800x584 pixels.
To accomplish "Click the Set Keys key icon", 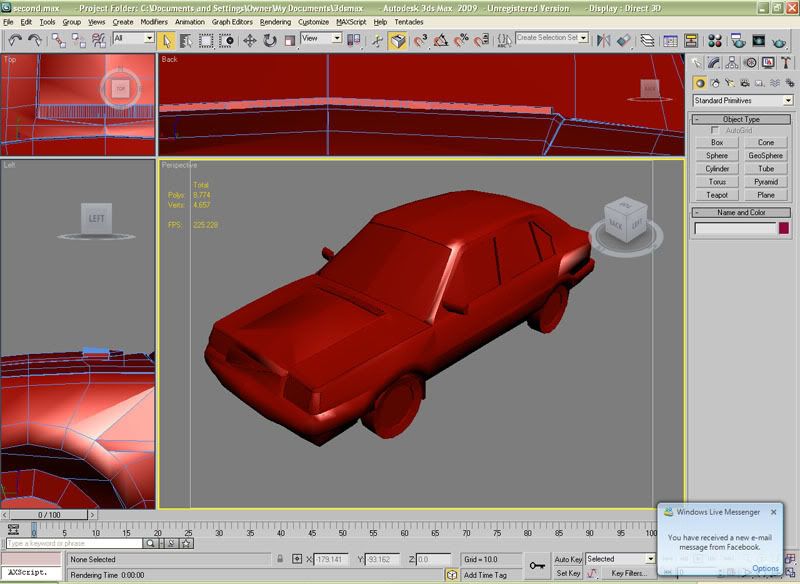I will pos(537,565).
